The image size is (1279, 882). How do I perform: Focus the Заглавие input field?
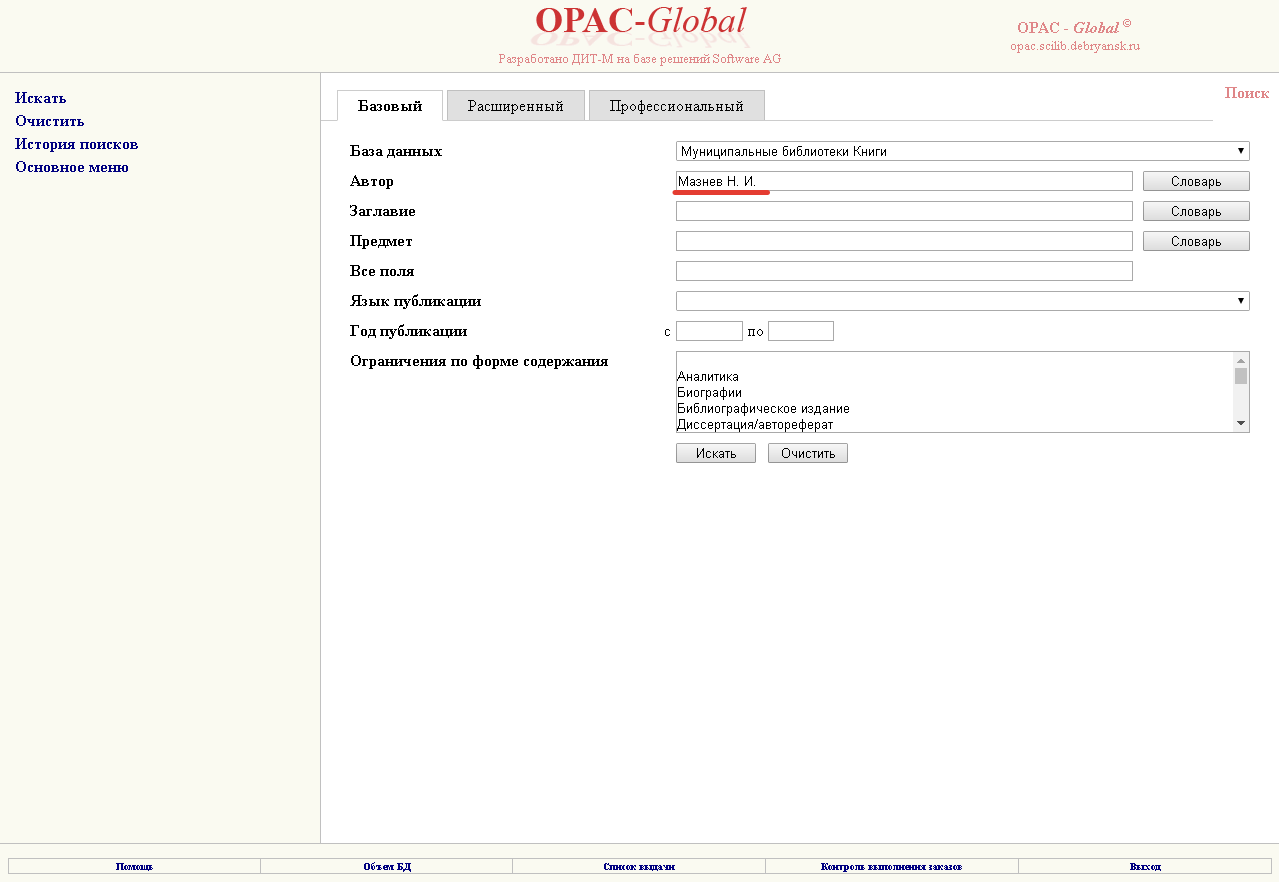(x=904, y=211)
